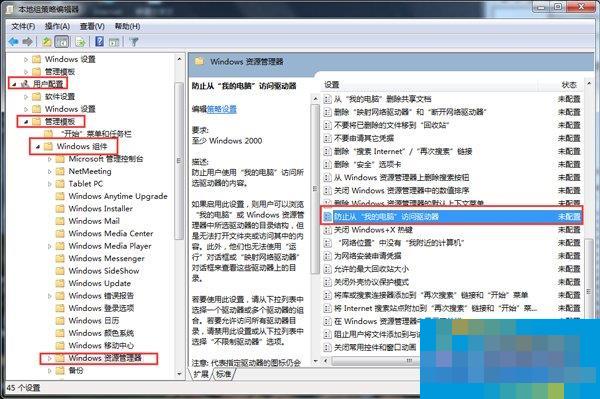The width and height of the screenshot is (600, 399).
Task: Collapse the 用户配置 tree node
Action: (14, 84)
